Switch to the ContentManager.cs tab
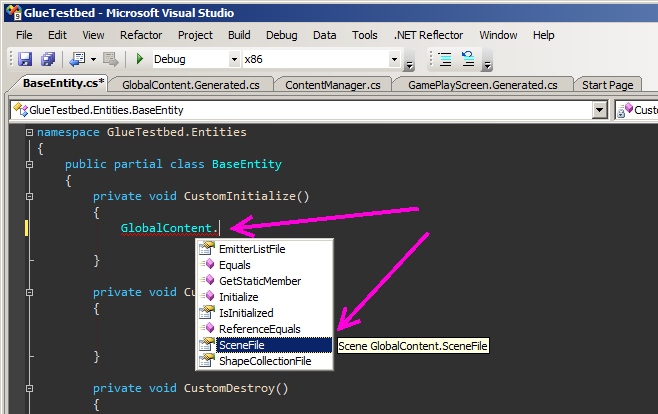The height and width of the screenshot is (414, 658). (x=333, y=85)
